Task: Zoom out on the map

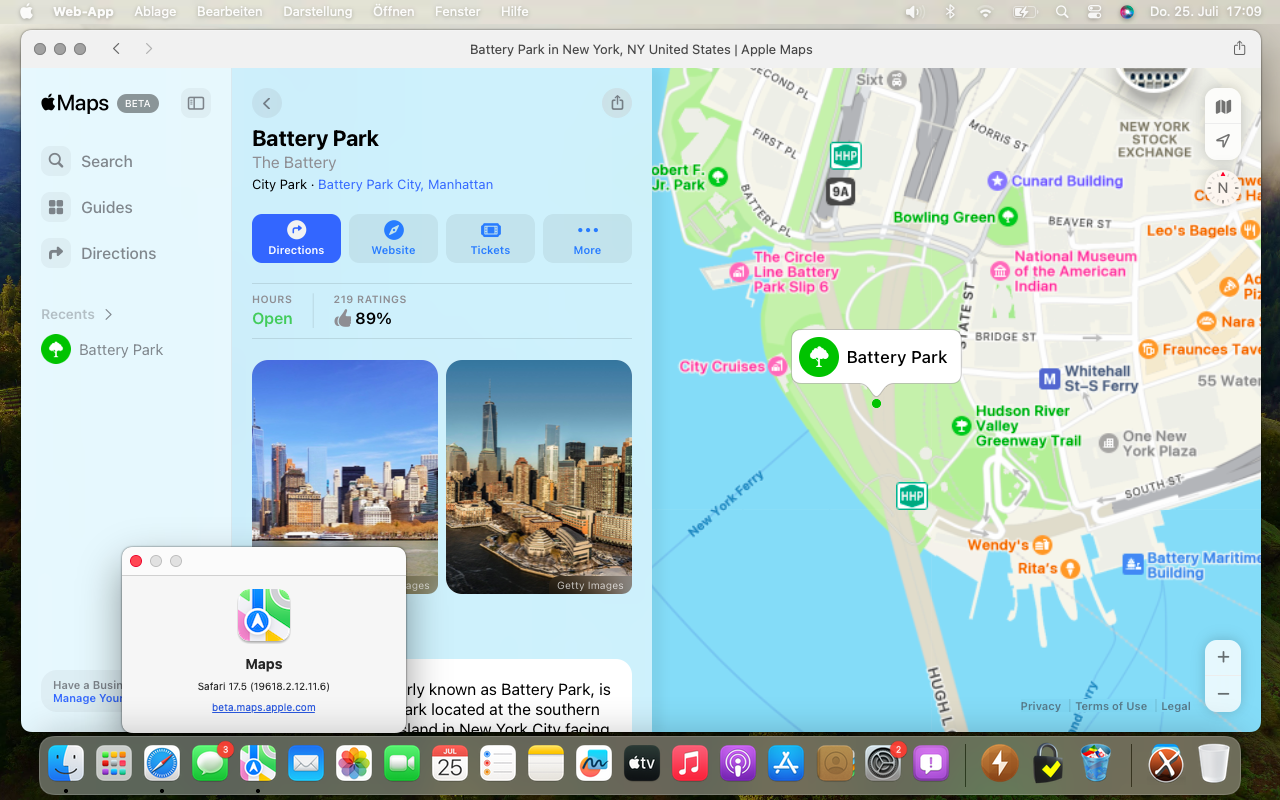Action: [x=1223, y=693]
